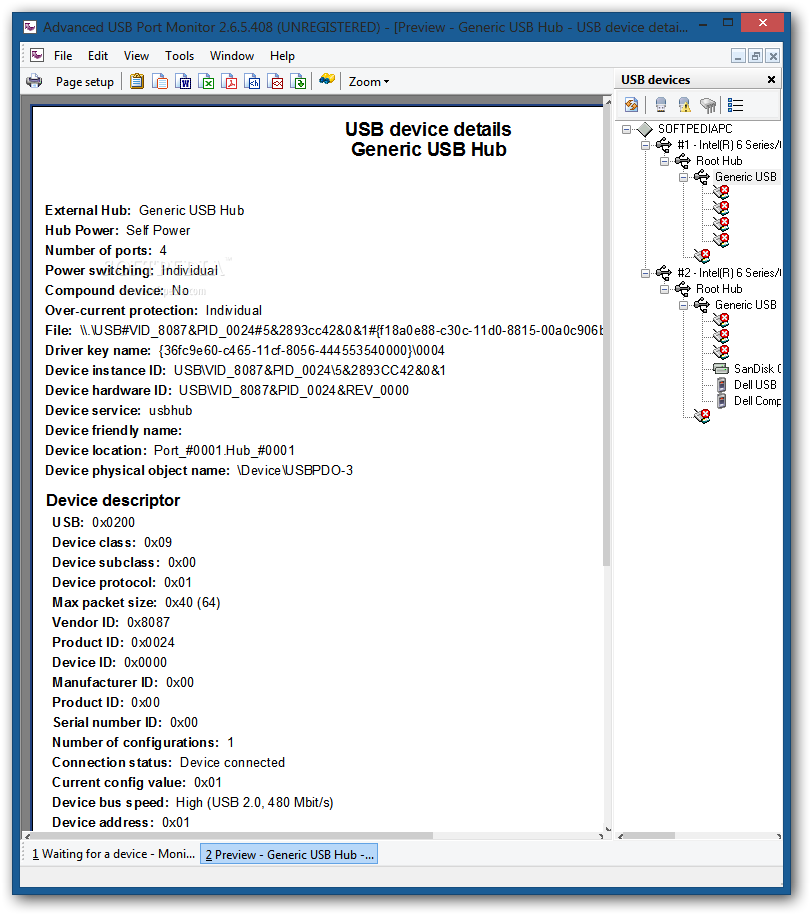This screenshot has width=811, height=915.
Task: Select the Dell Comp device in tree
Action: 757,401
